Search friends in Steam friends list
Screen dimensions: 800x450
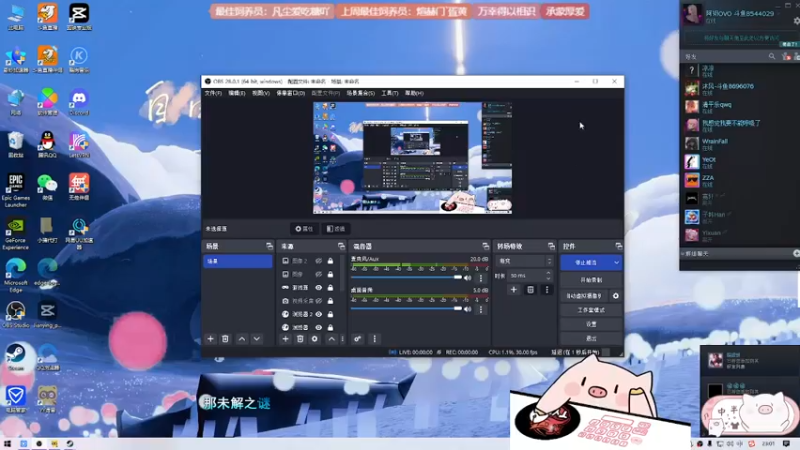pos(772,56)
